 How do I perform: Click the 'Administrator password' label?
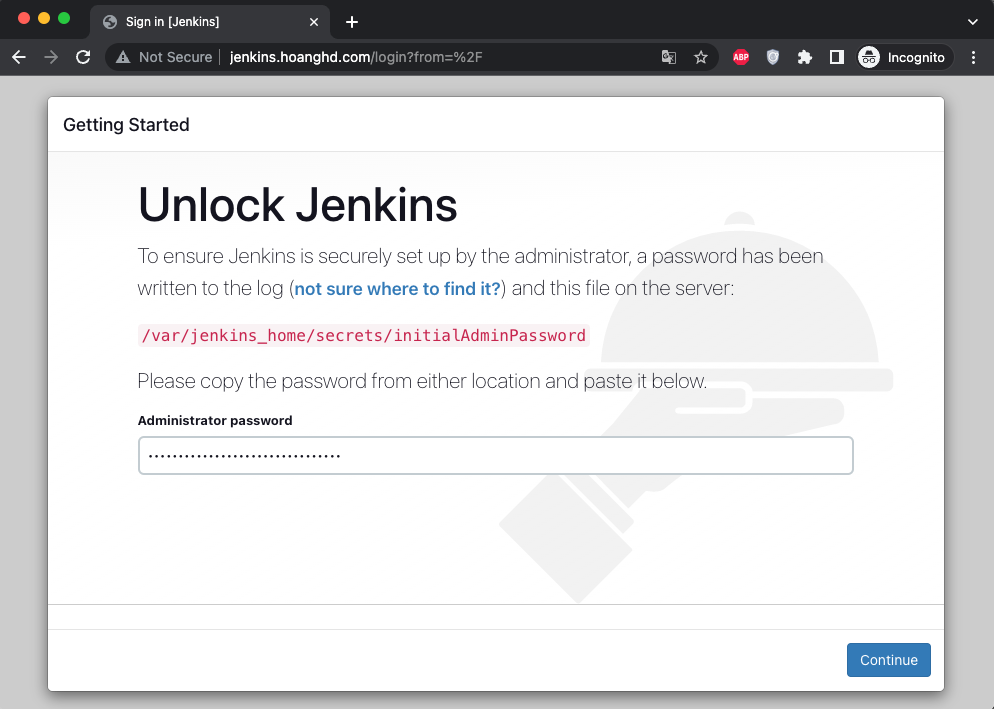pyautogui.click(x=215, y=420)
